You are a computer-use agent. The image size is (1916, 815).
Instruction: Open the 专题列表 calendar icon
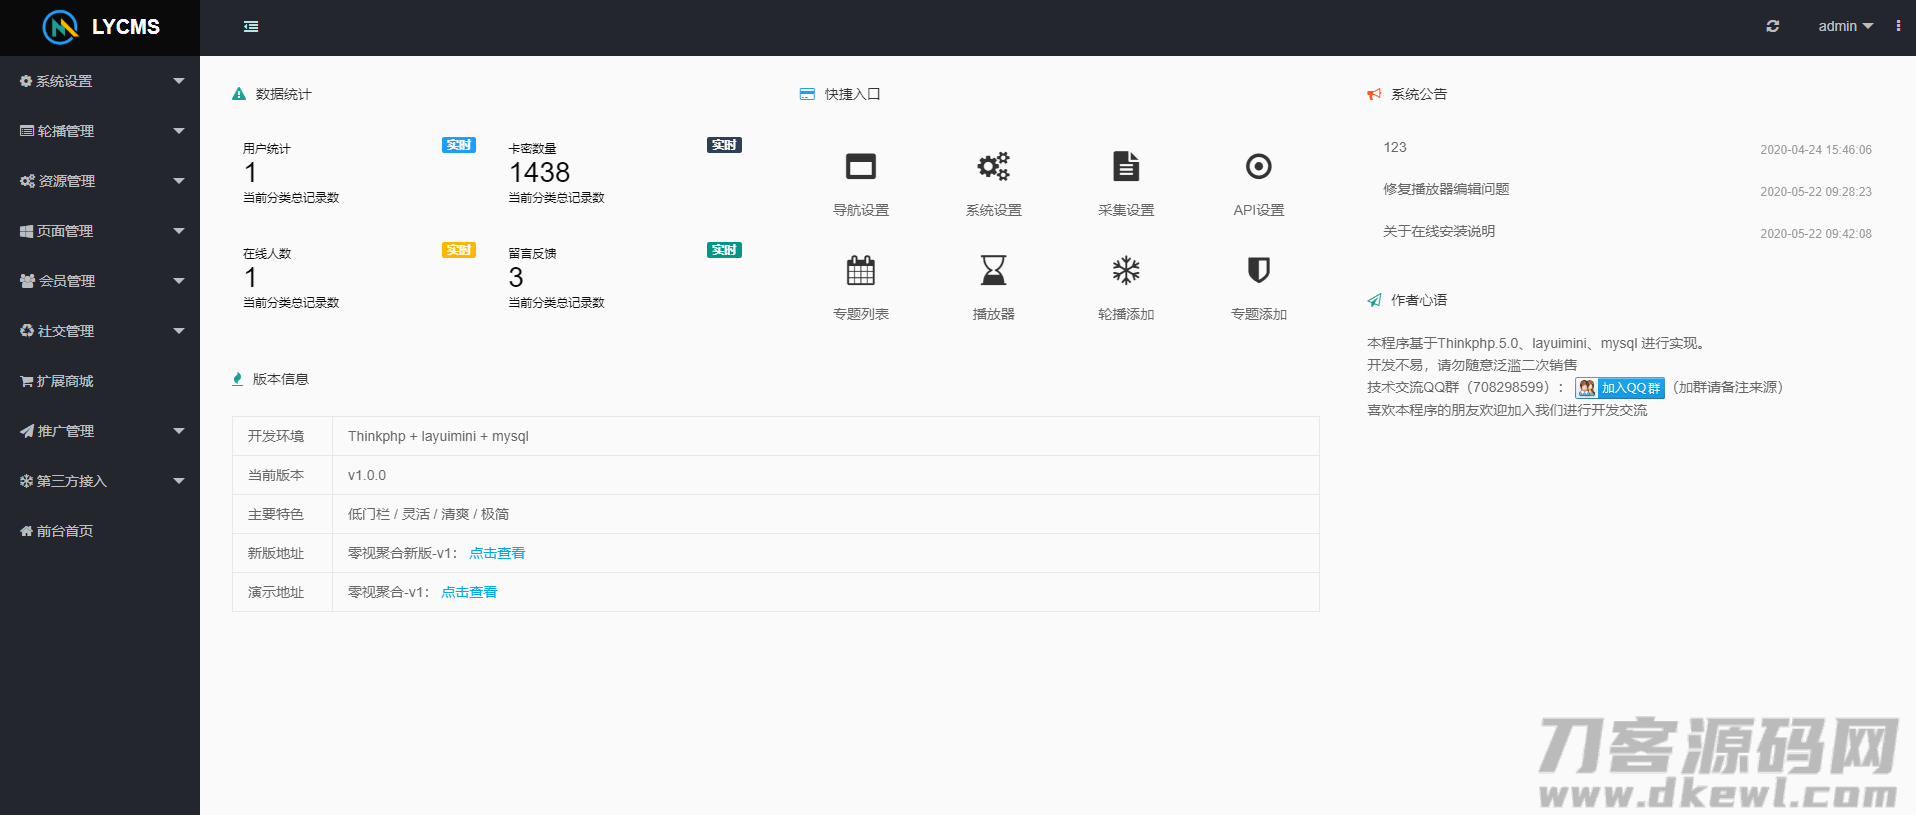pyautogui.click(x=860, y=271)
